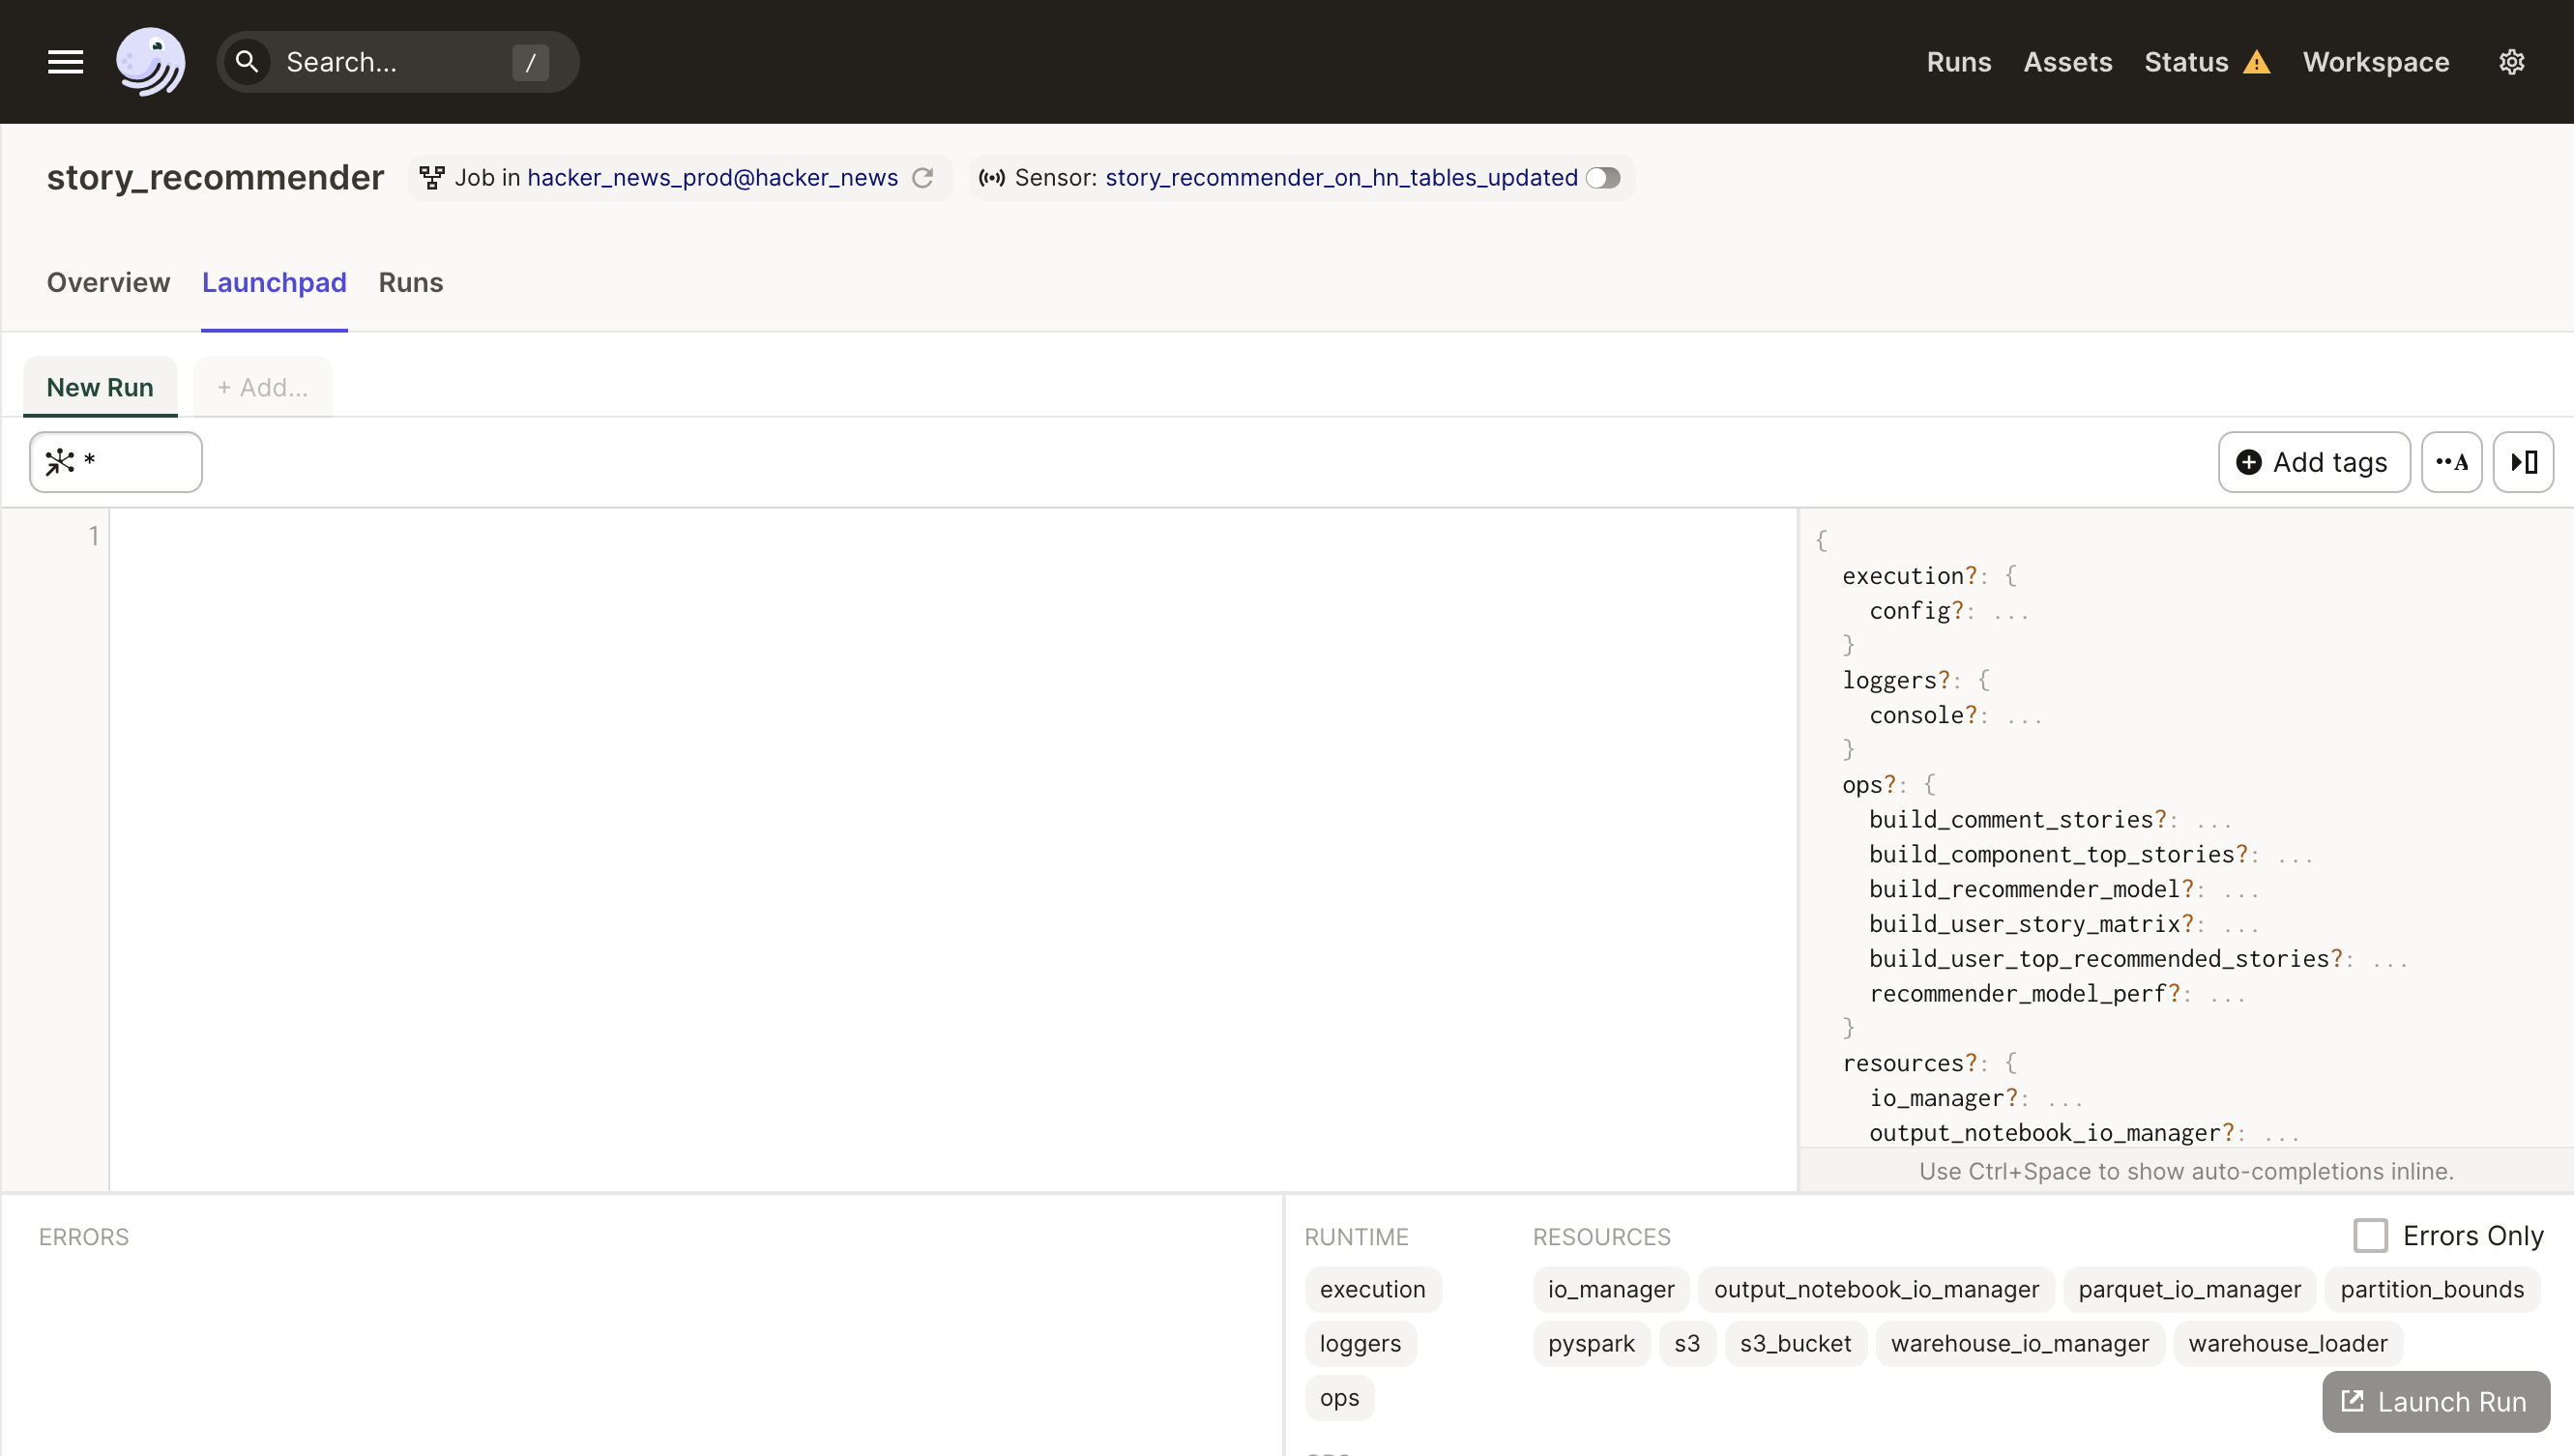Image resolution: width=2574 pixels, height=1456 pixels.
Task: Collapse the right config schema panel
Action: pos(2523,462)
